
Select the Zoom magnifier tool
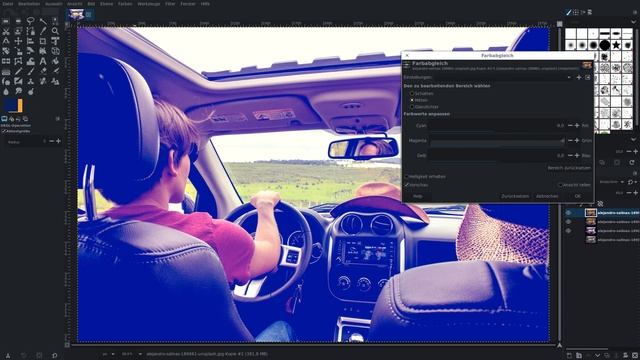(x=55, y=31)
